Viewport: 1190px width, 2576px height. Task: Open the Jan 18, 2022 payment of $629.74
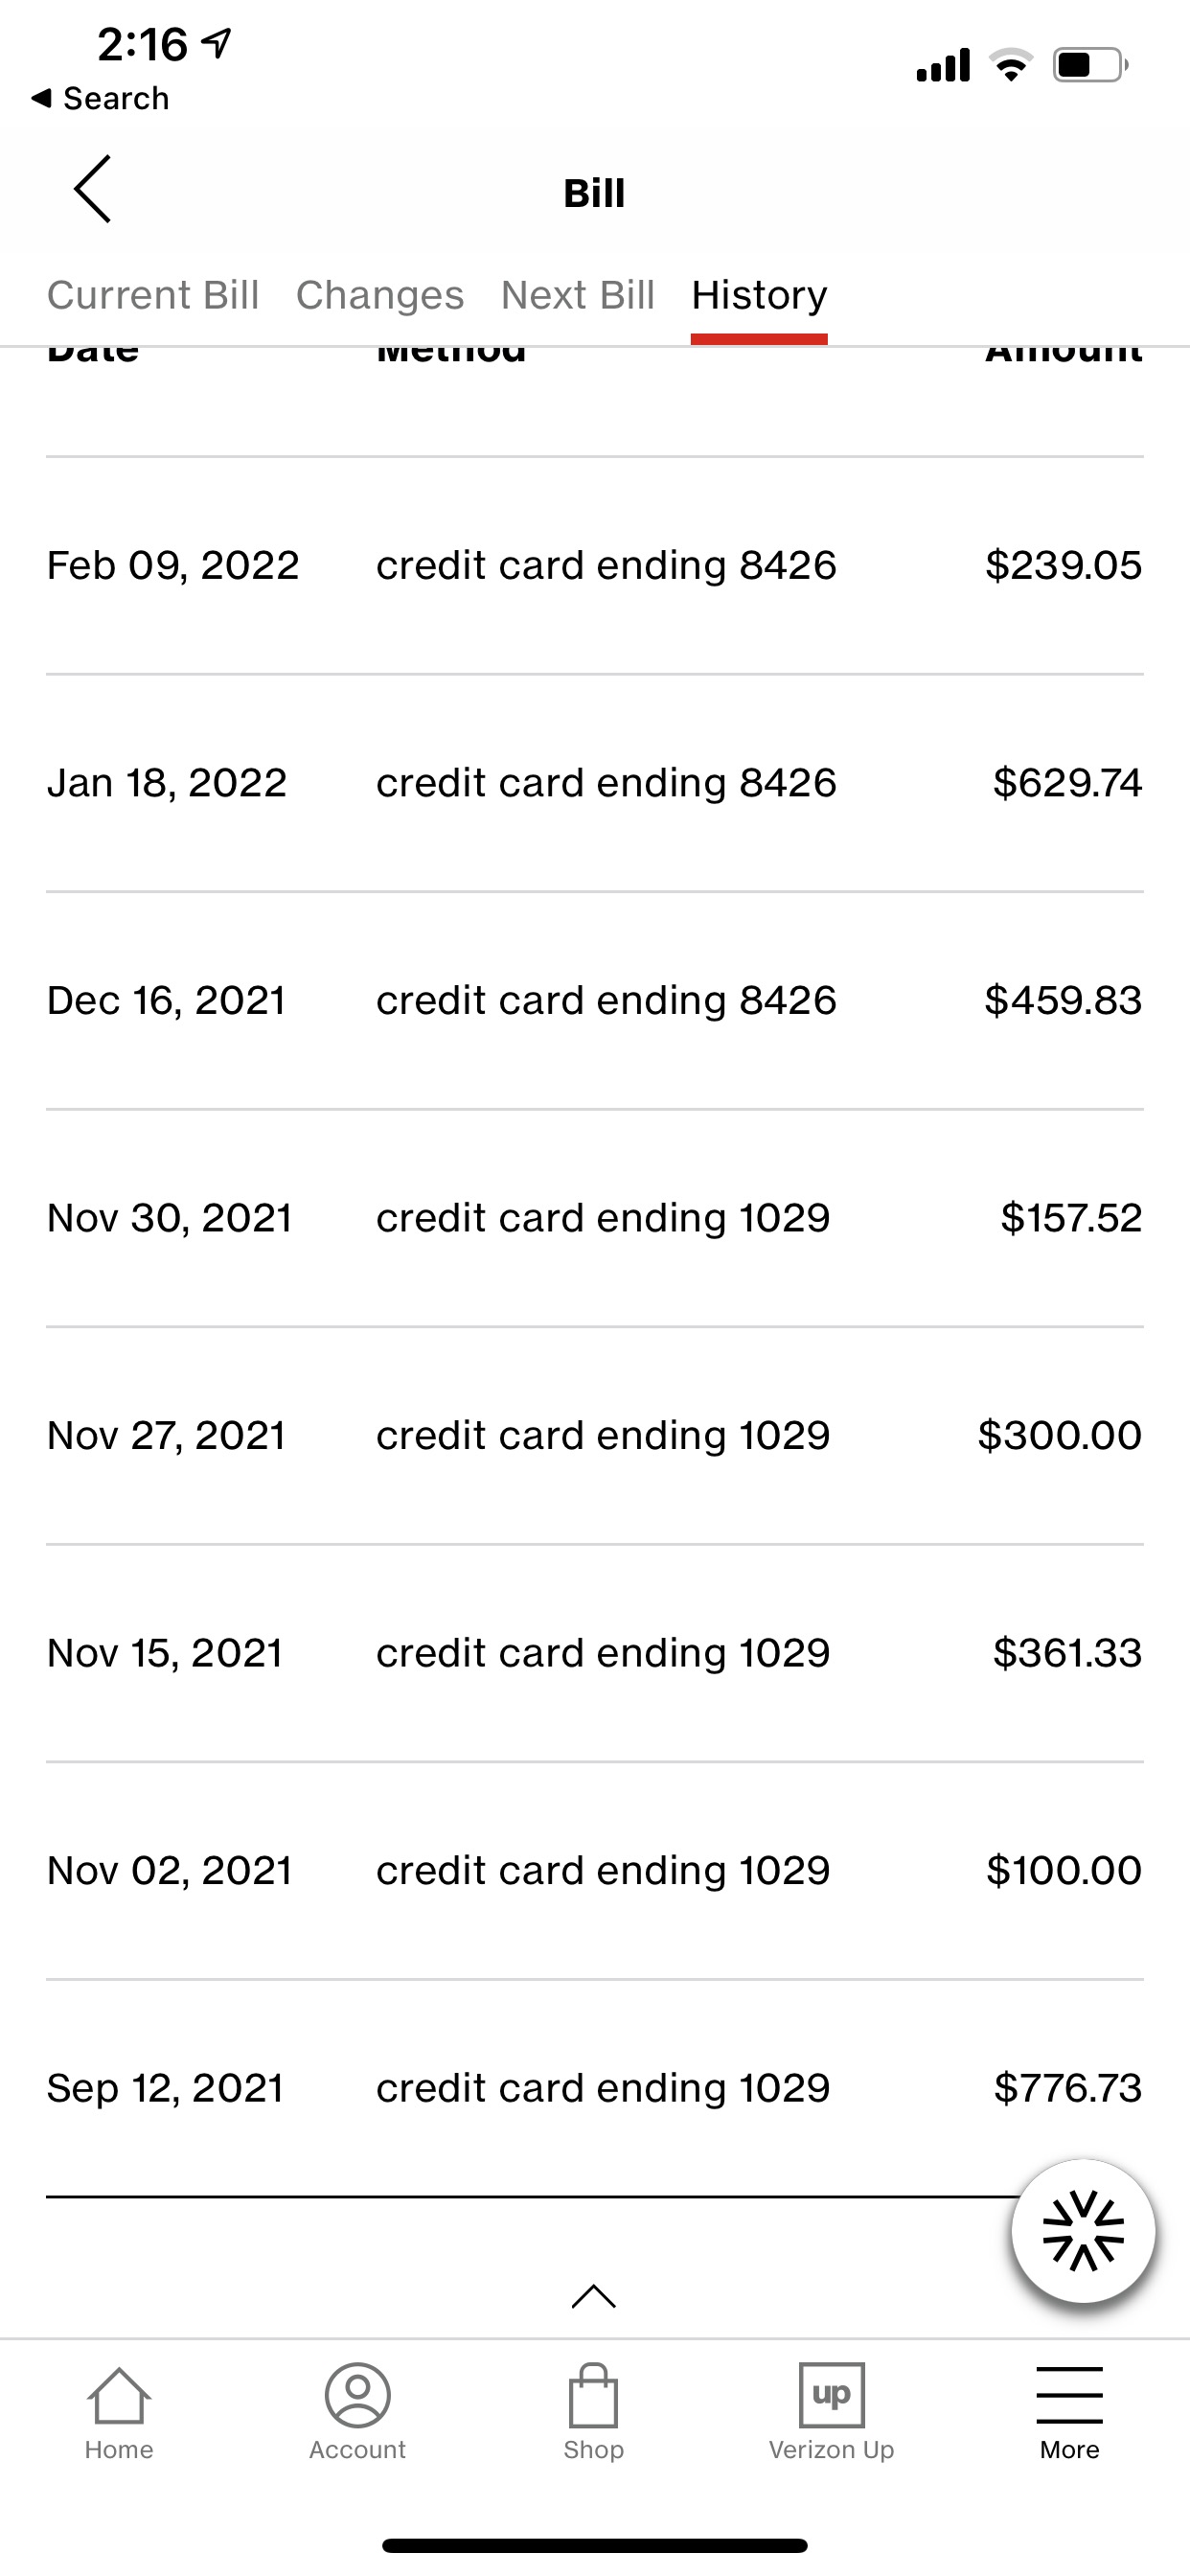click(x=594, y=783)
